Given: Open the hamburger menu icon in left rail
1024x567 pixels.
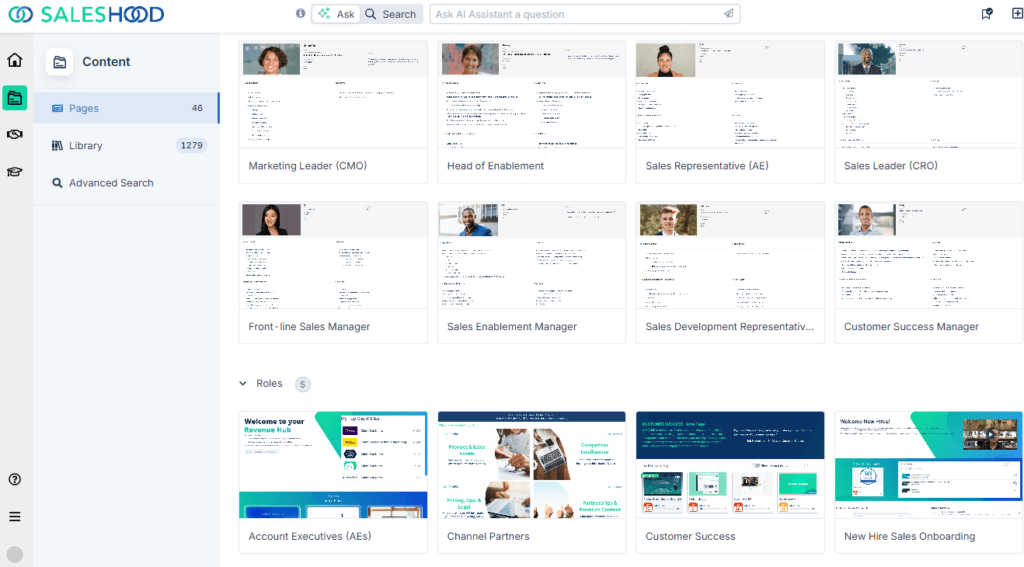Looking at the screenshot, I should click(x=14, y=517).
